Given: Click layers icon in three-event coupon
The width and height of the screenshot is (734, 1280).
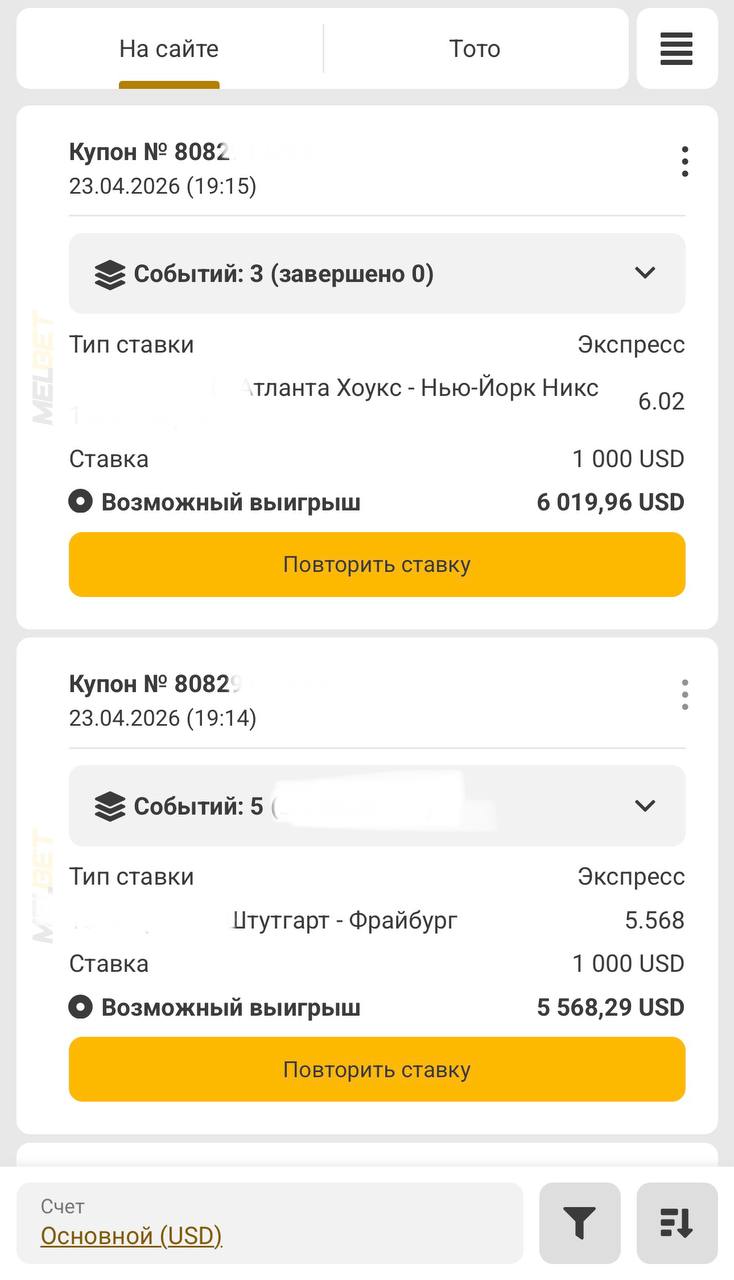Looking at the screenshot, I should 110,274.
